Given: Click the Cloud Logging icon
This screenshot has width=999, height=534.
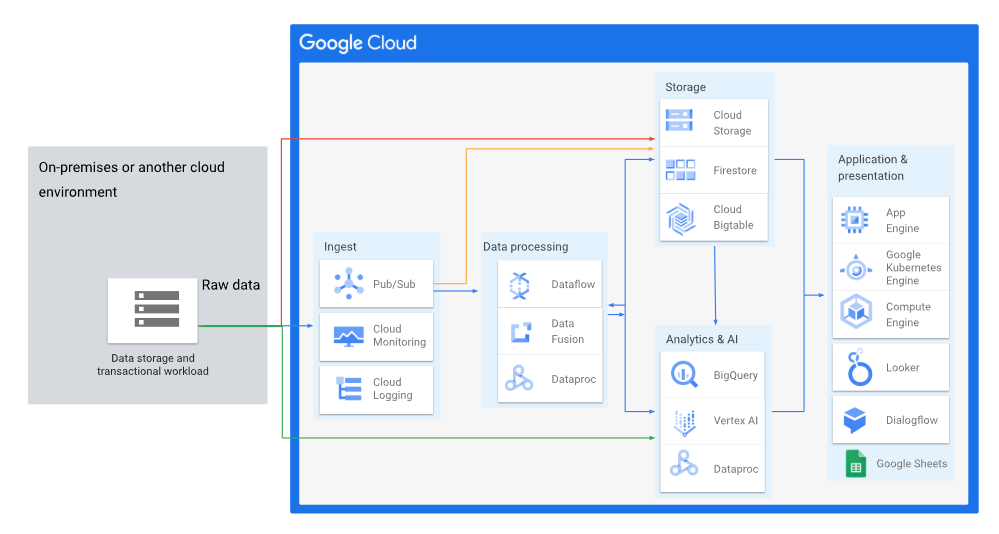Looking at the screenshot, I should coord(348,389).
